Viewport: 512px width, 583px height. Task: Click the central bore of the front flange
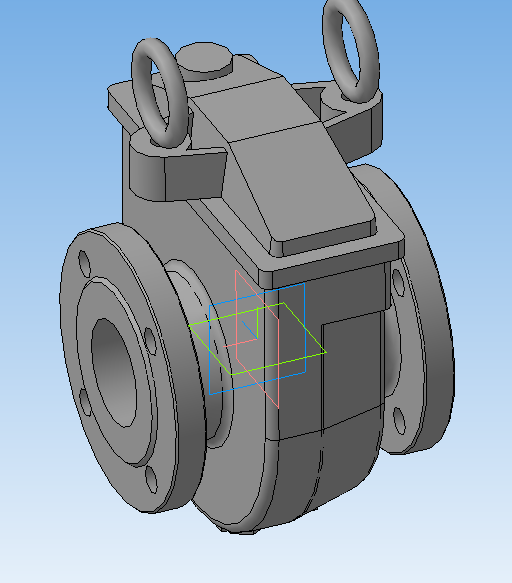(x=114, y=372)
